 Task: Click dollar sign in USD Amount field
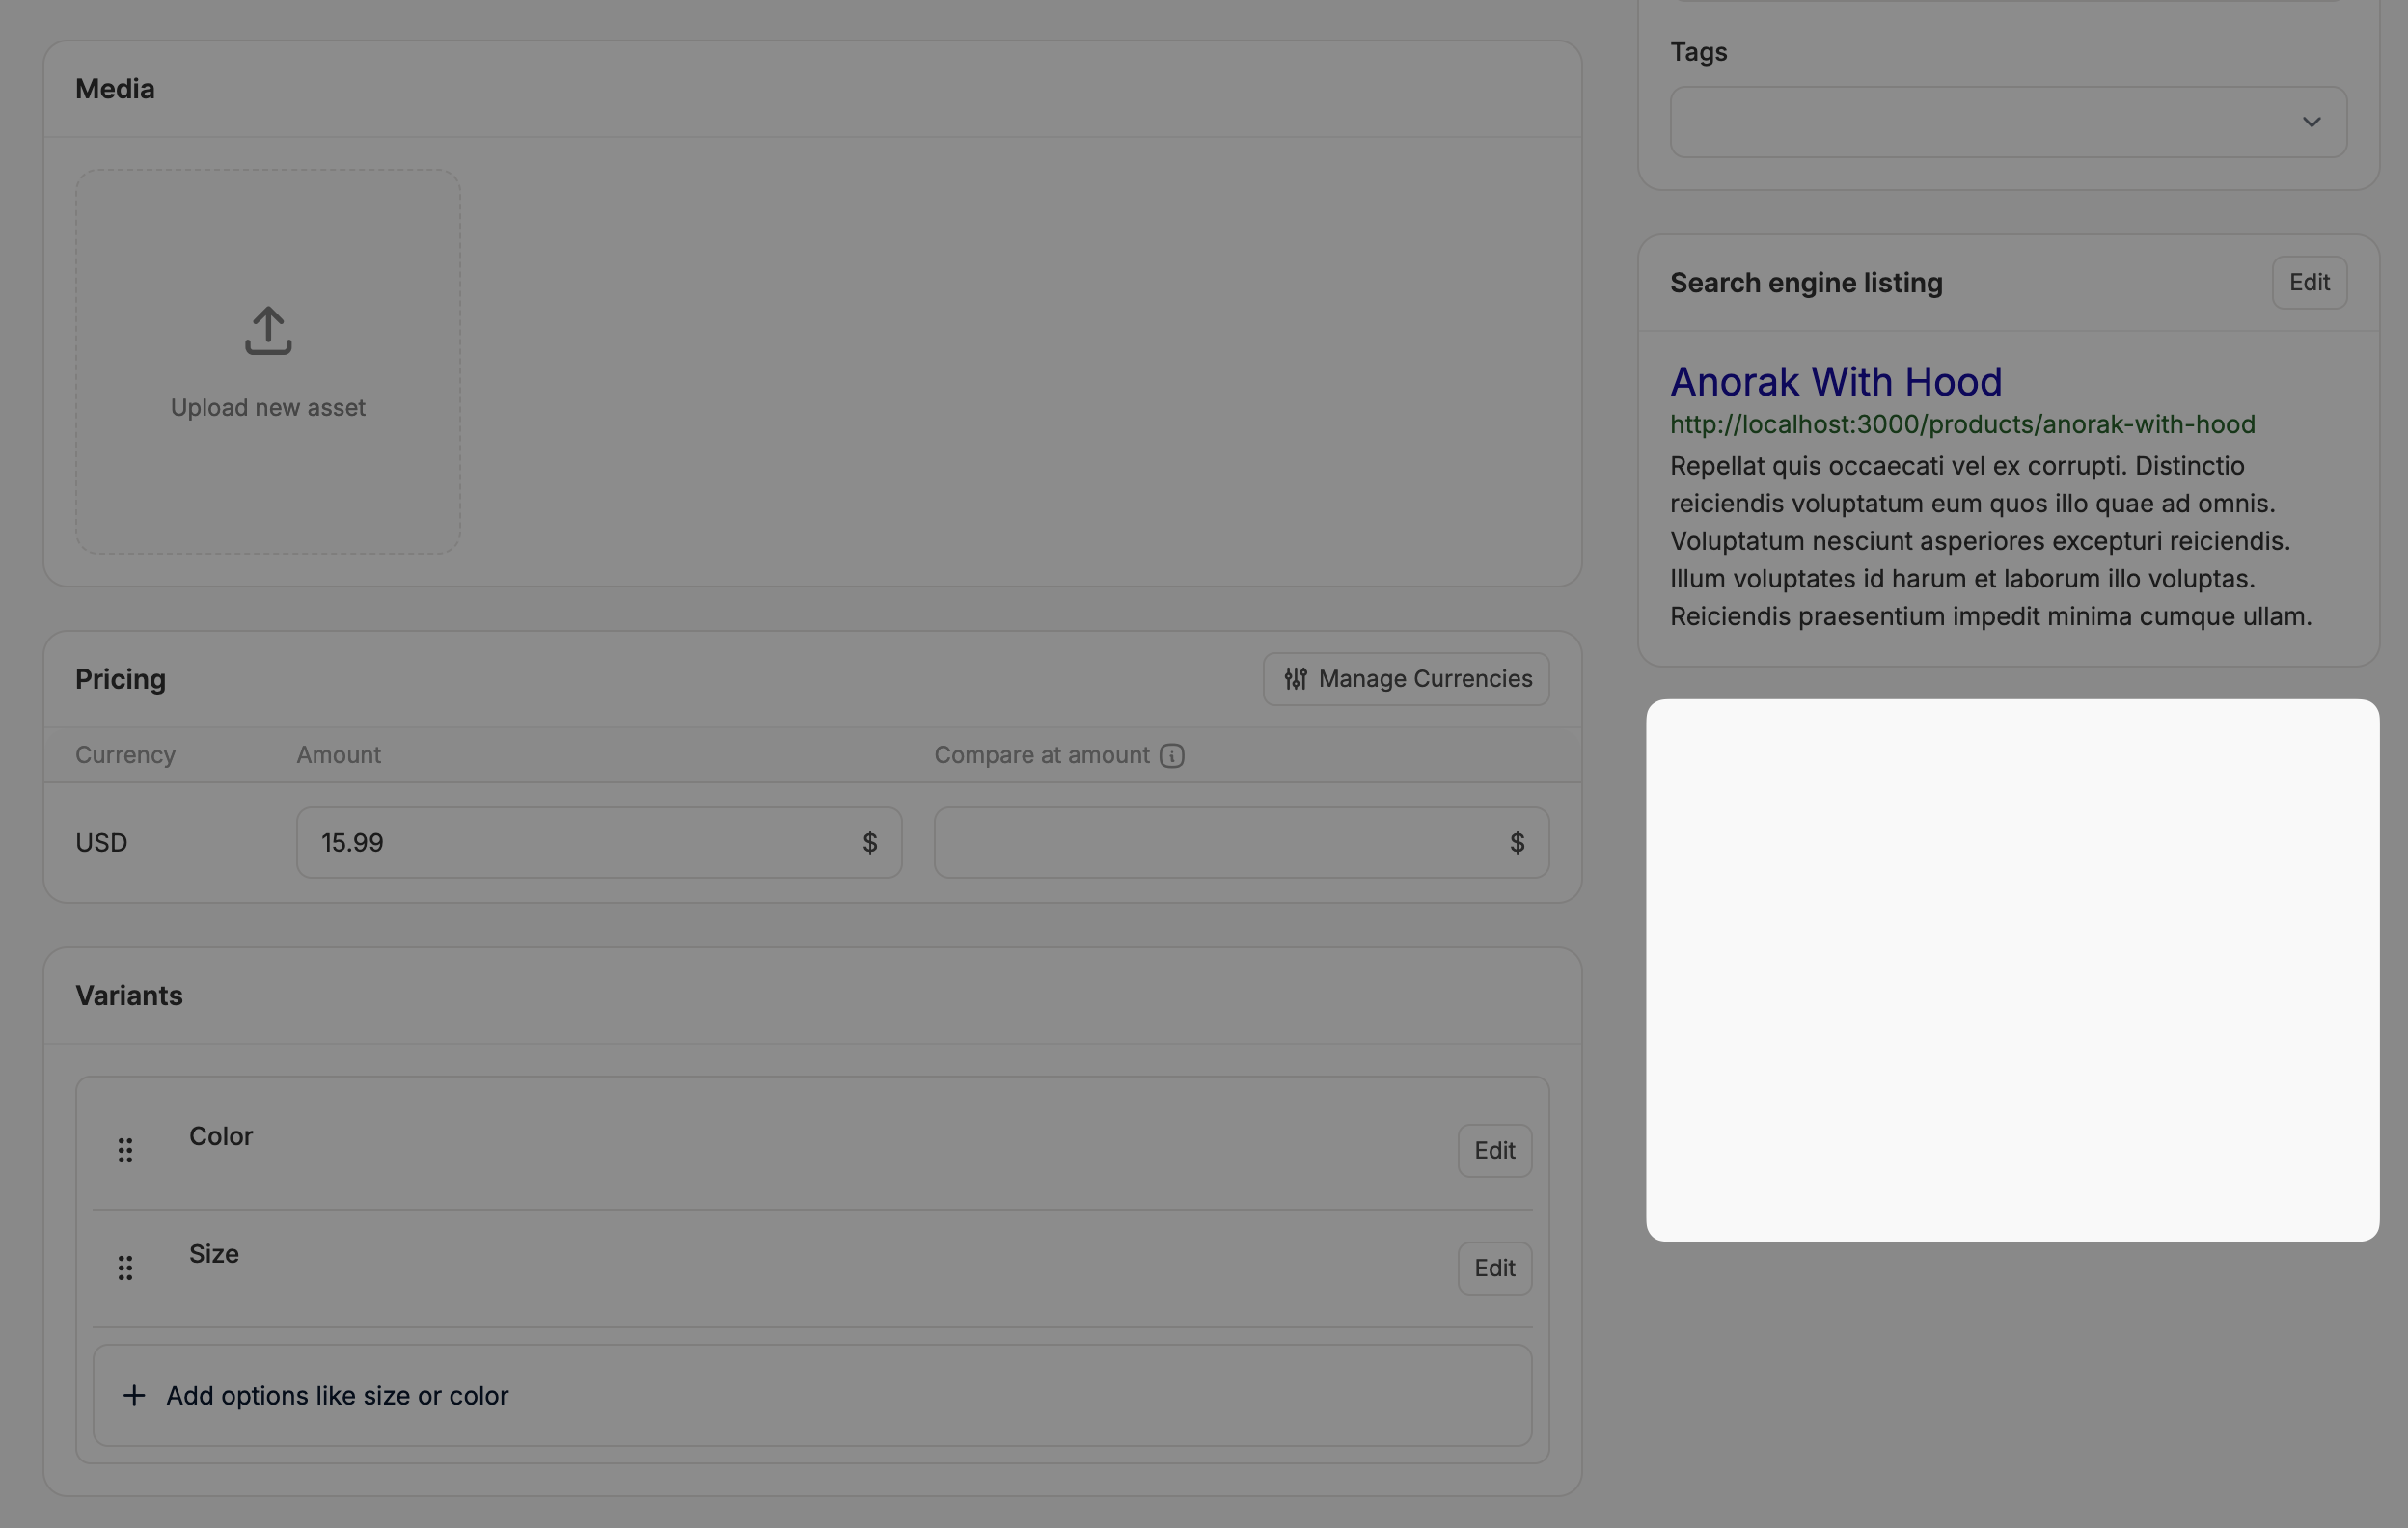pyautogui.click(x=870, y=843)
